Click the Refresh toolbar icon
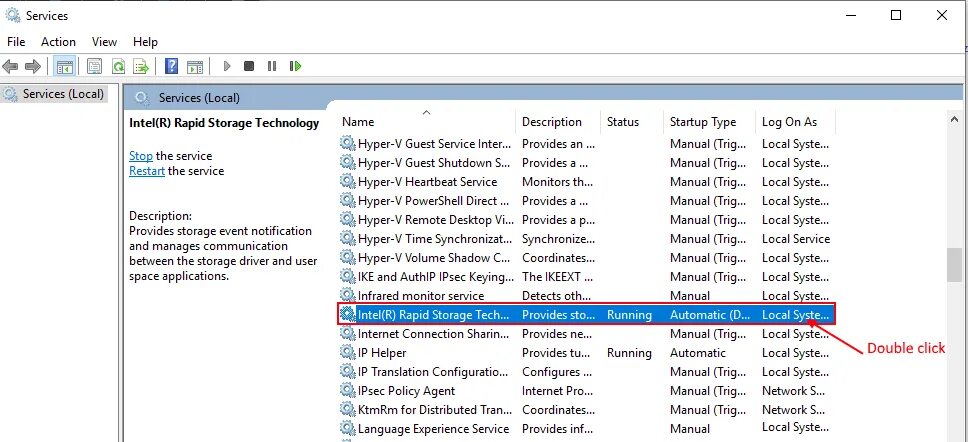 (118, 66)
